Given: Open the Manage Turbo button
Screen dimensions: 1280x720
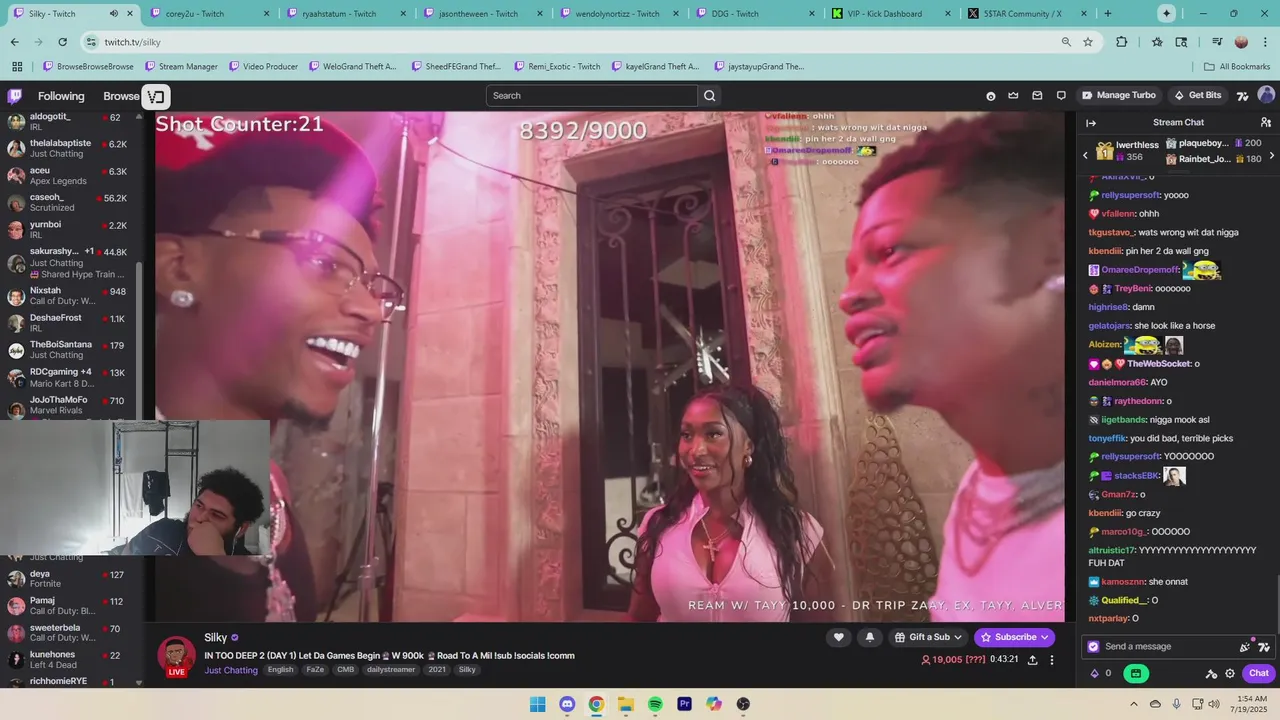Looking at the screenshot, I should [1119, 95].
